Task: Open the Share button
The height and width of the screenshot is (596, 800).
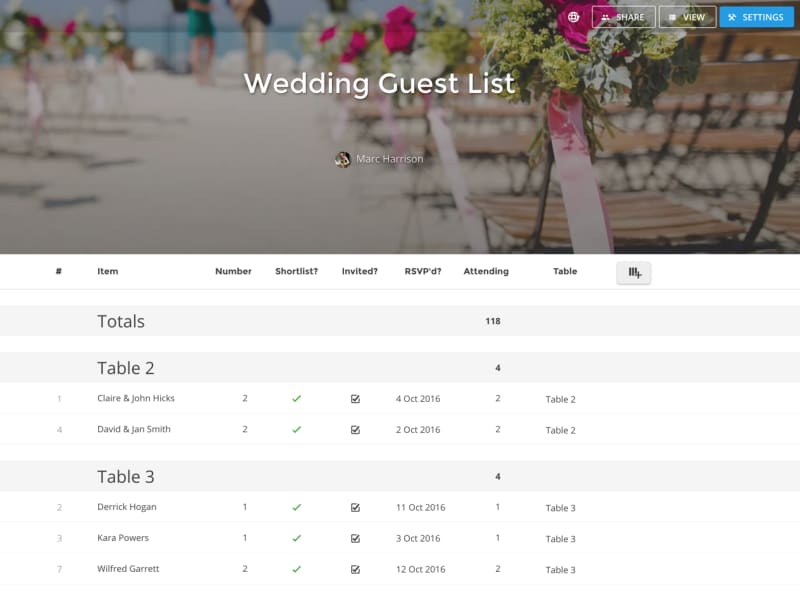Action: point(623,17)
